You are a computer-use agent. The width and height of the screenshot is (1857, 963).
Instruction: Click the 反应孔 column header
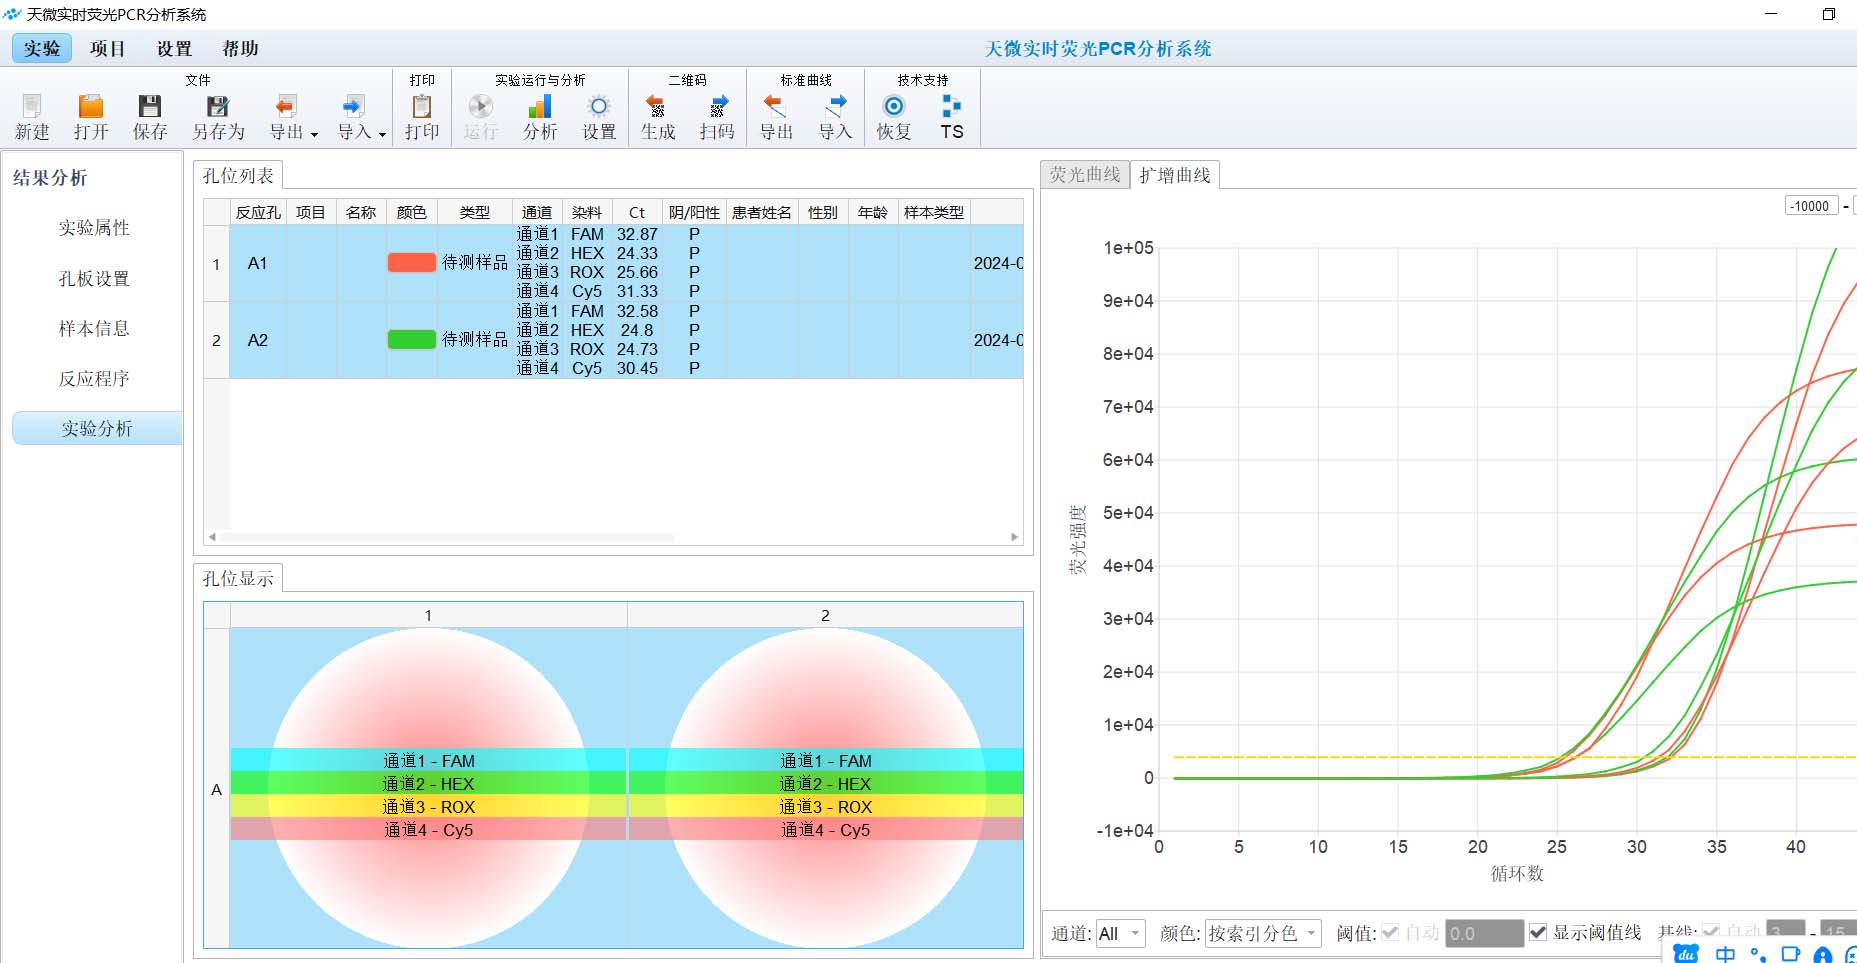pos(258,212)
